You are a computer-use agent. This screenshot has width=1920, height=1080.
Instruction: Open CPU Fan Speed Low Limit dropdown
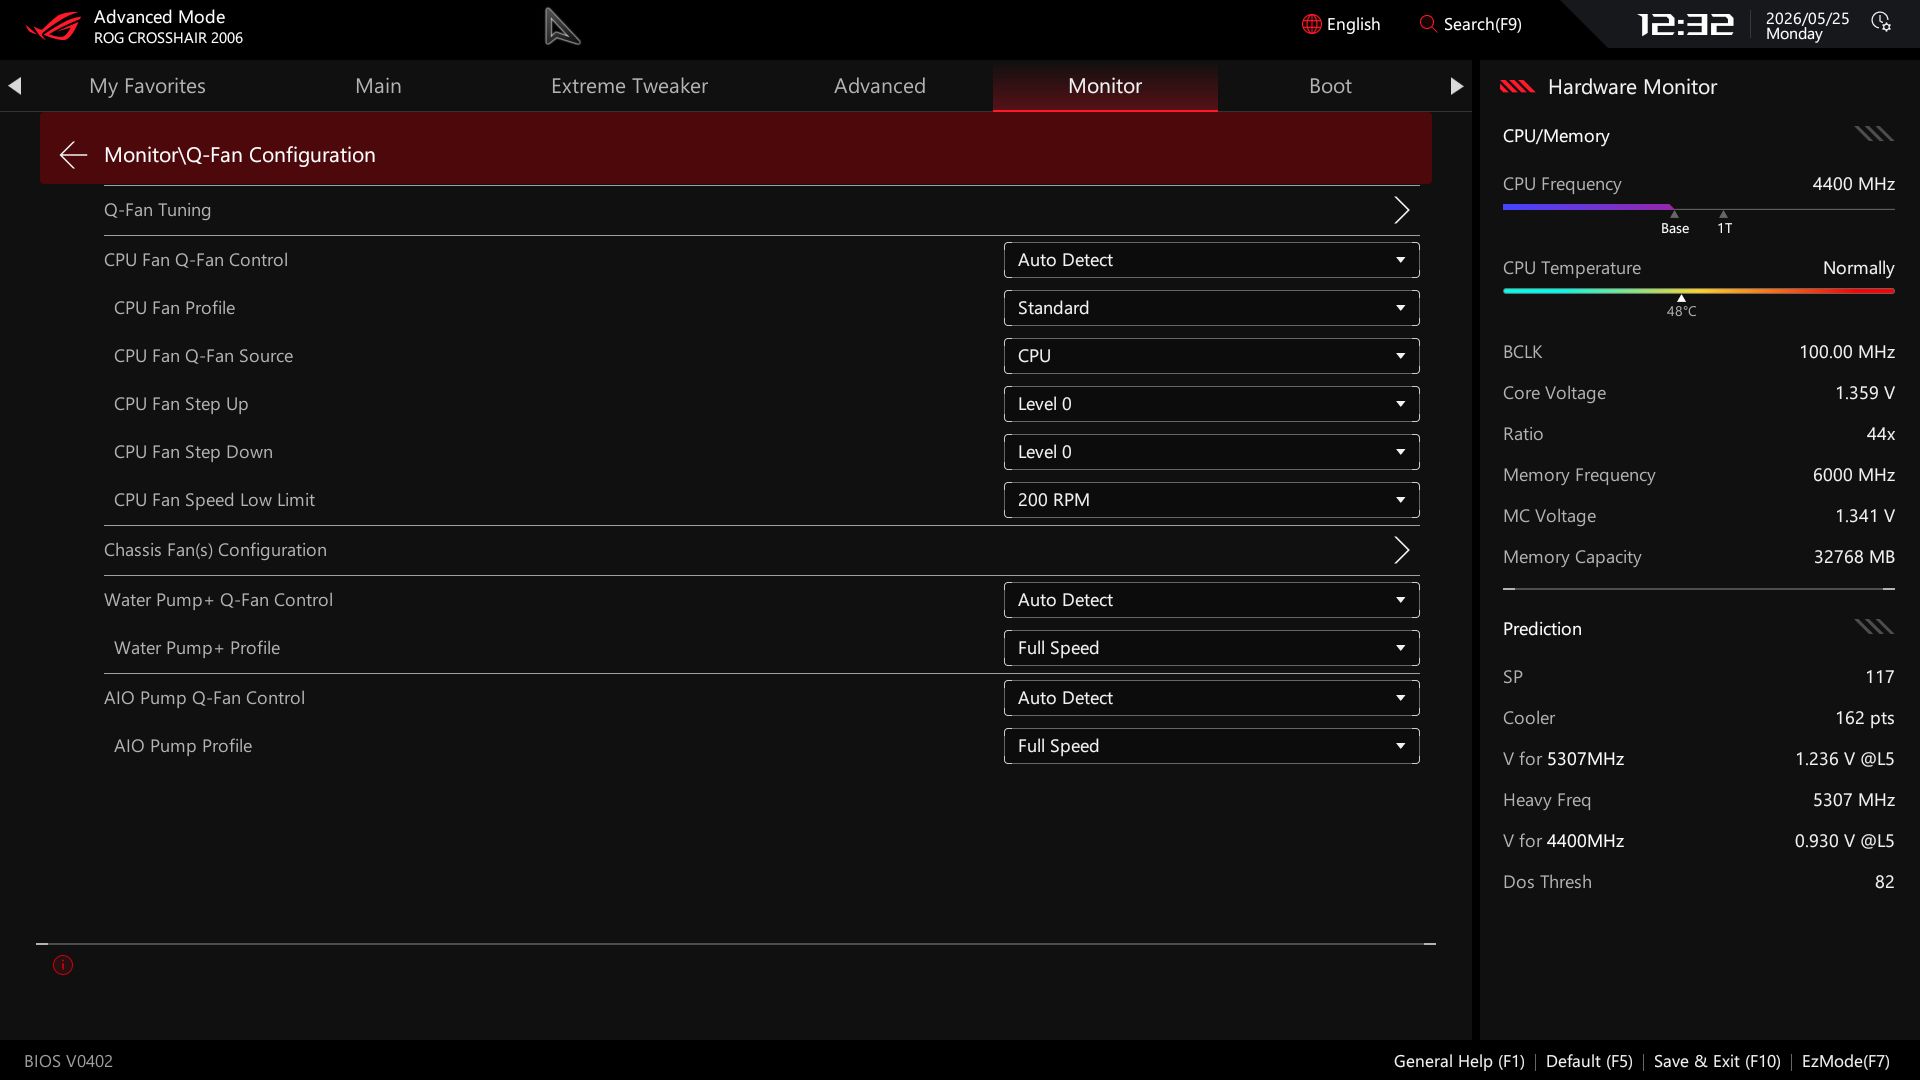click(x=1211, y=500)
